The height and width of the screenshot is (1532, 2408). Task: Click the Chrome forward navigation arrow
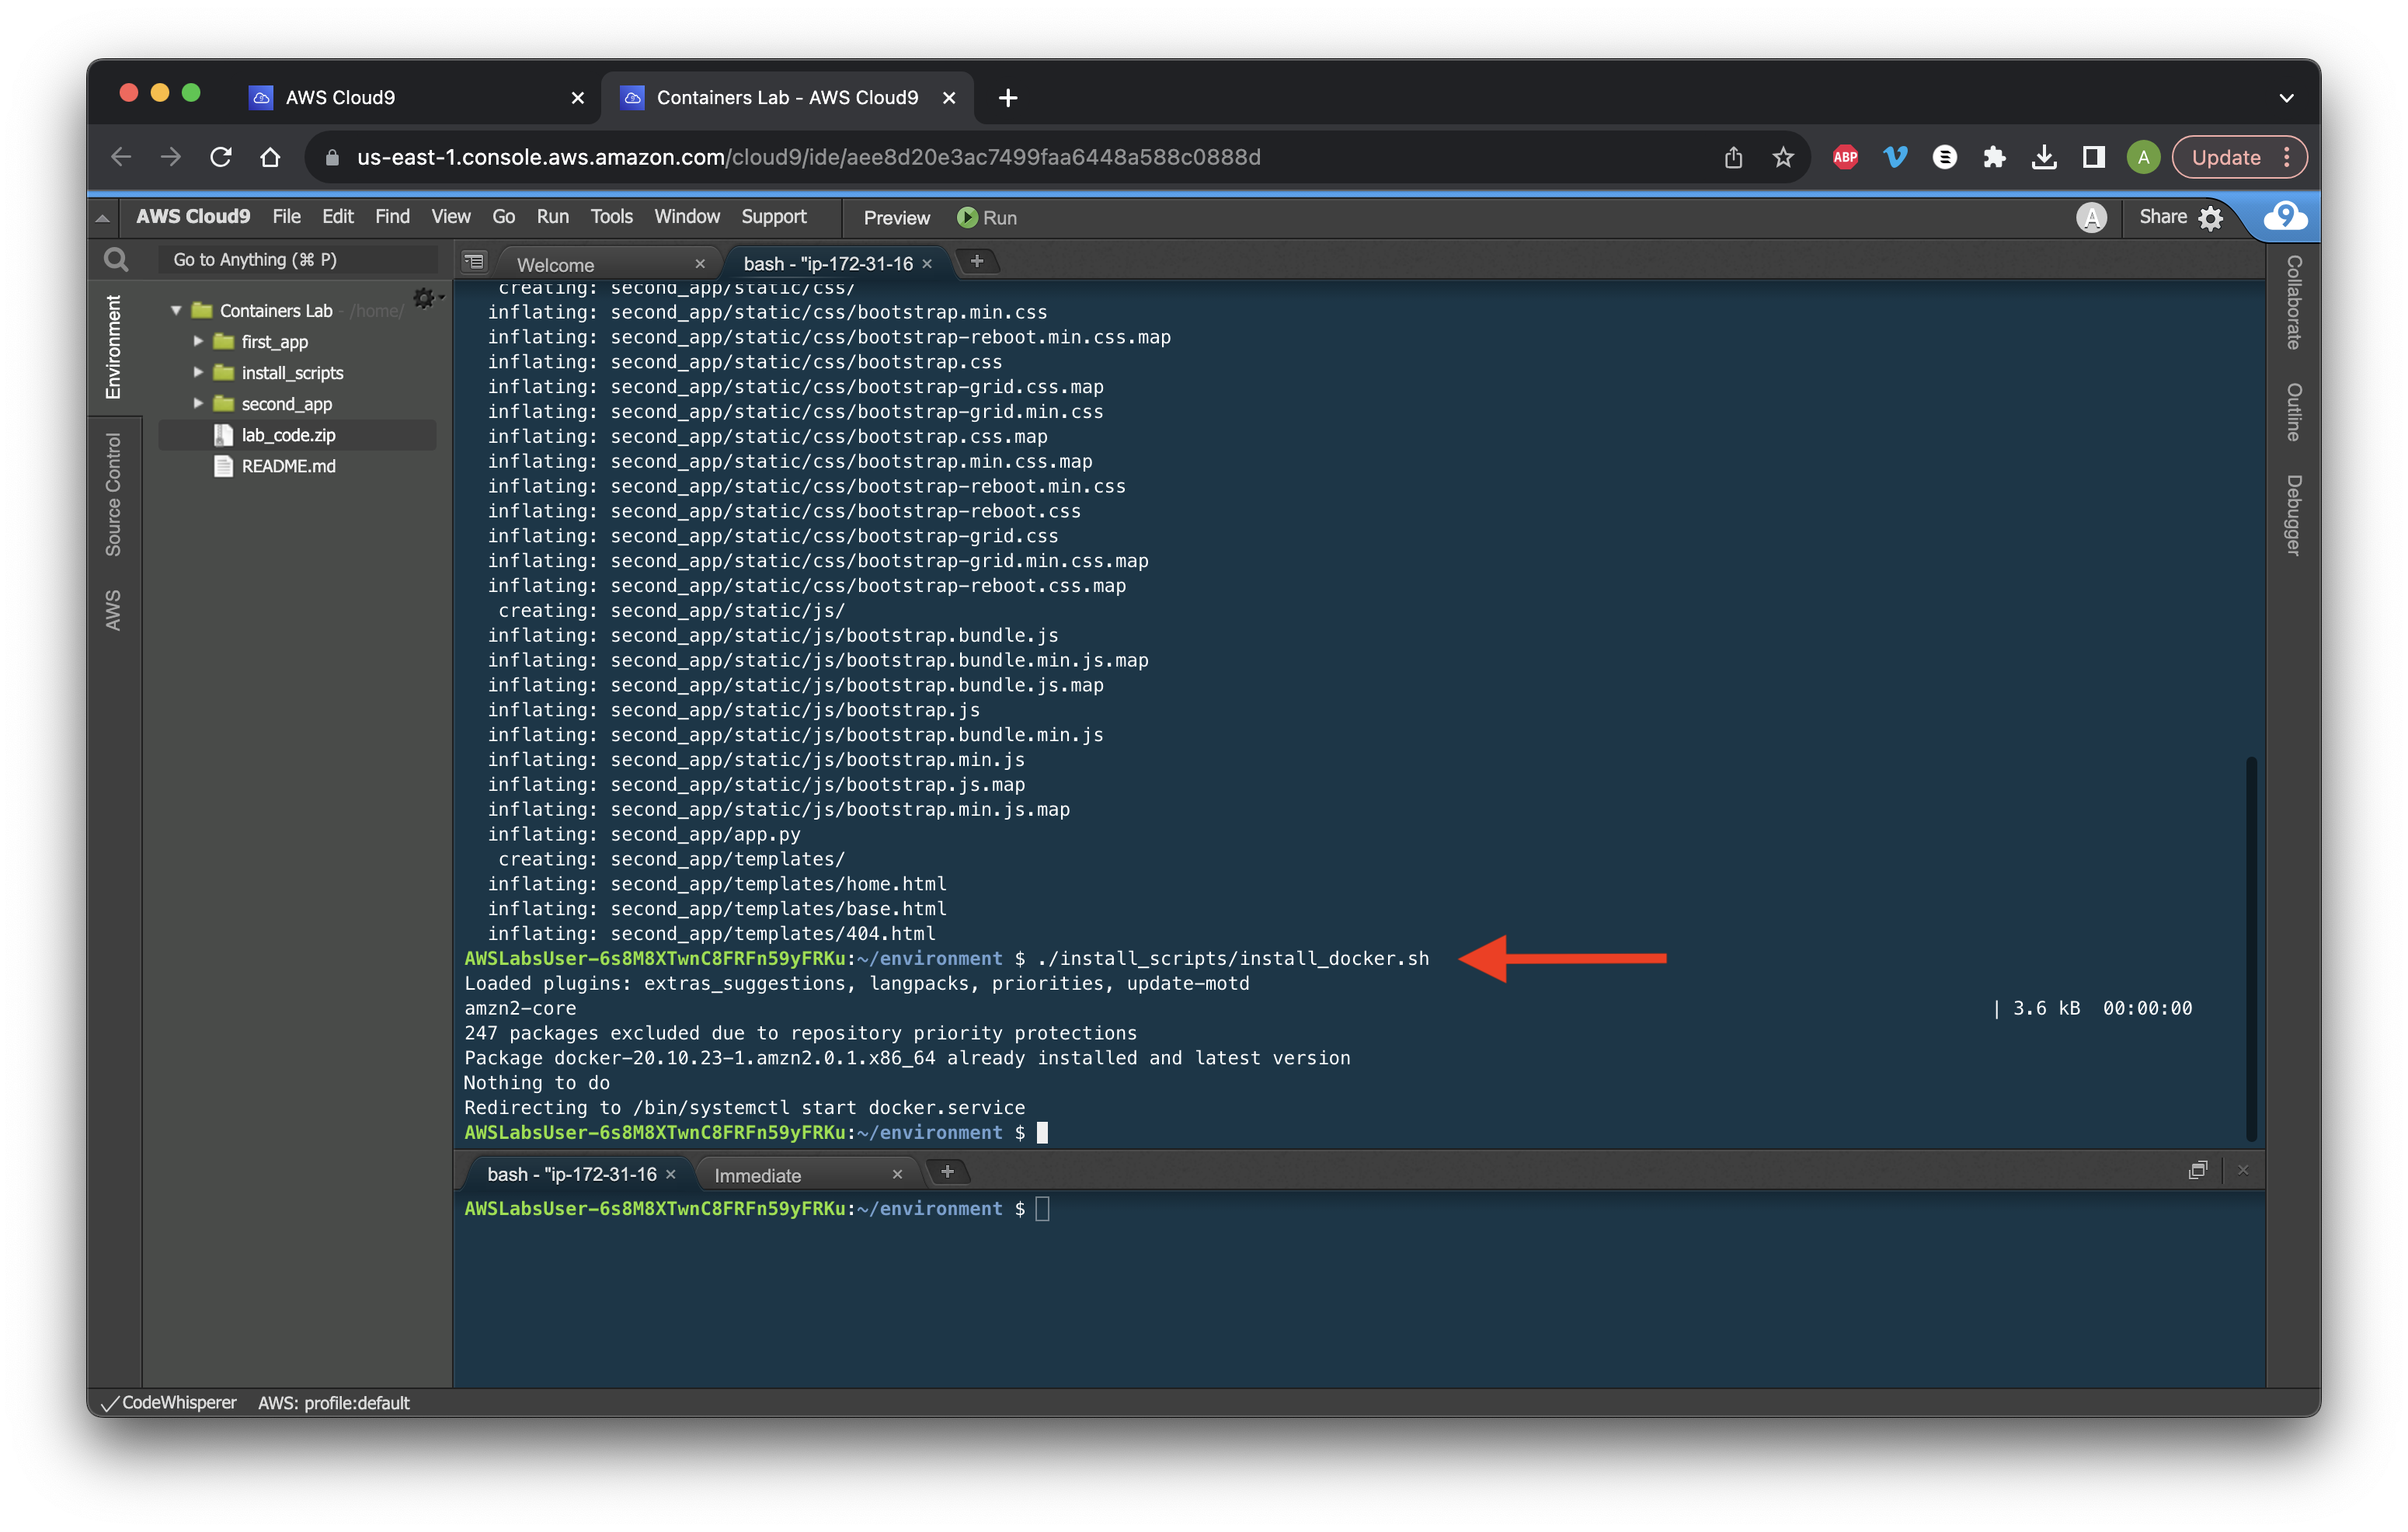pos(171,157)
